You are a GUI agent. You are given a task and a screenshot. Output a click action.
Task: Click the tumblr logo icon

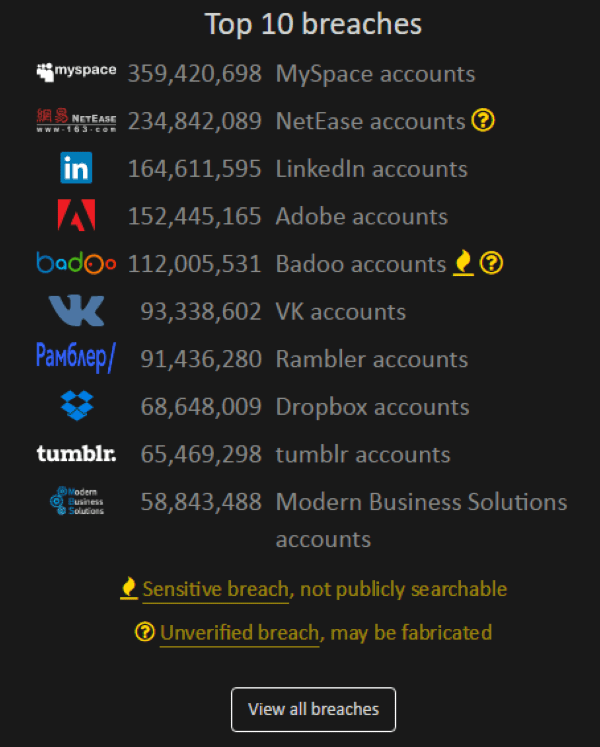76,454
